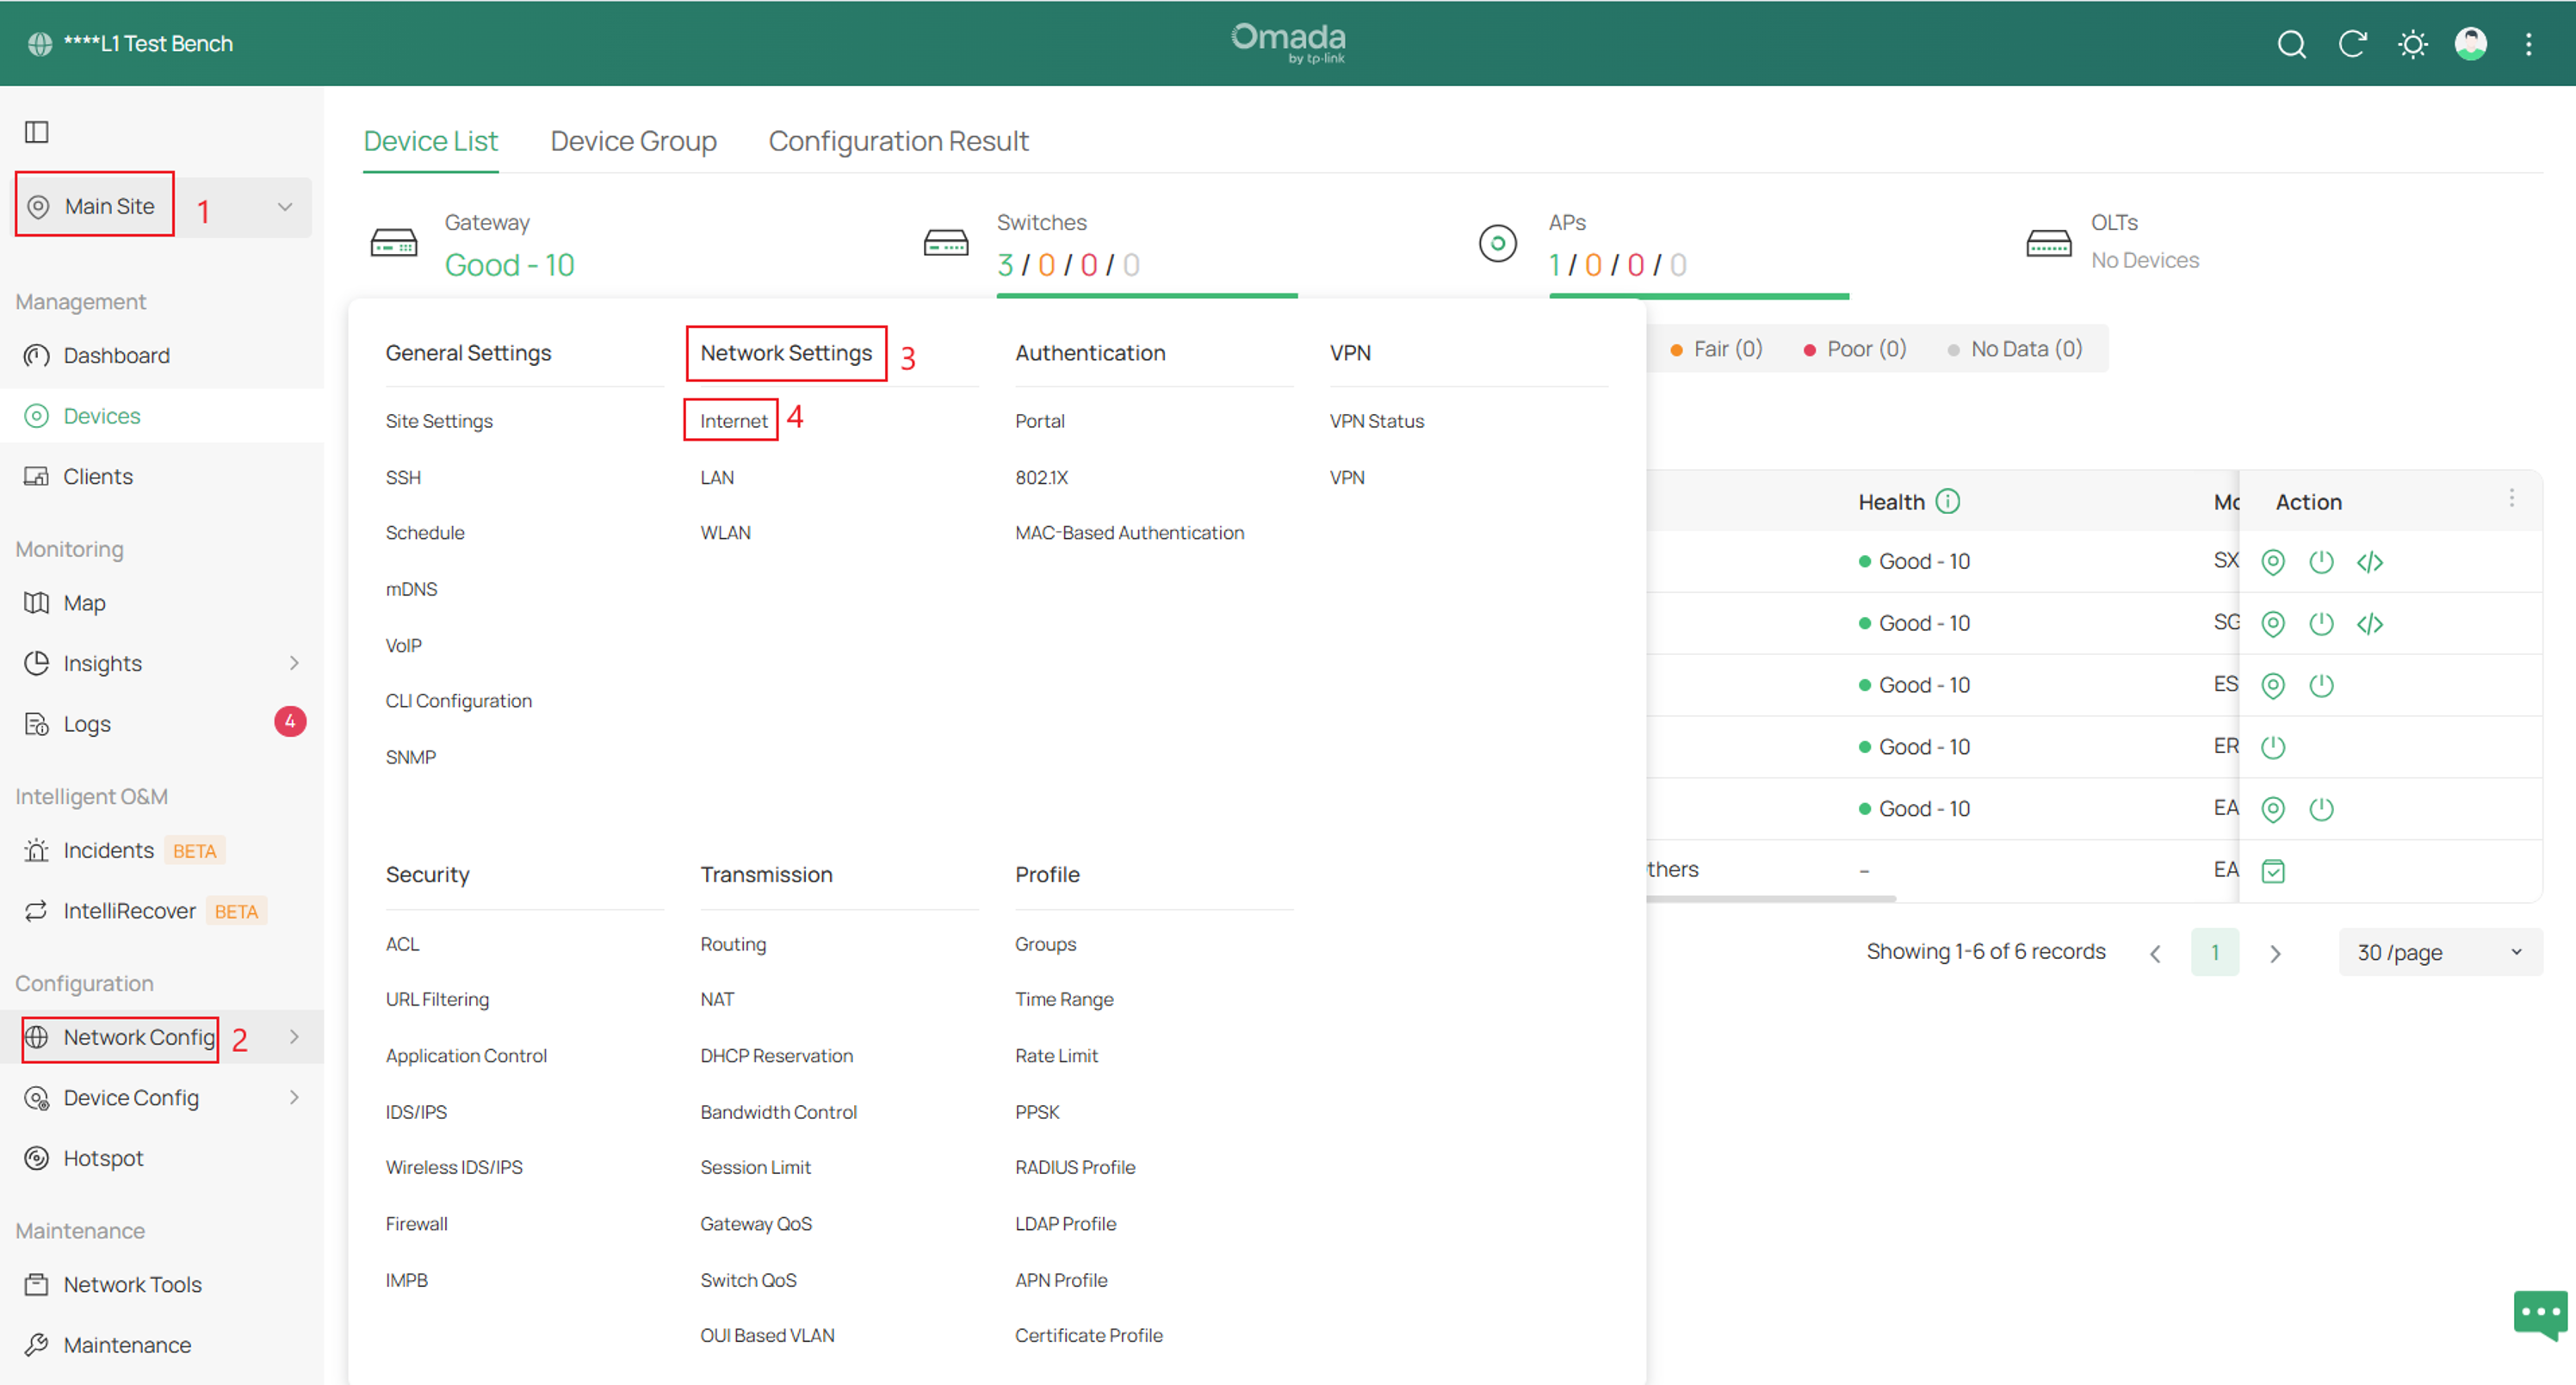The width and height of the screenshot is (2576, 1385).
Task: Open the header three-dot more menu
Action: pyautogui.click(x=2528, y=44)
